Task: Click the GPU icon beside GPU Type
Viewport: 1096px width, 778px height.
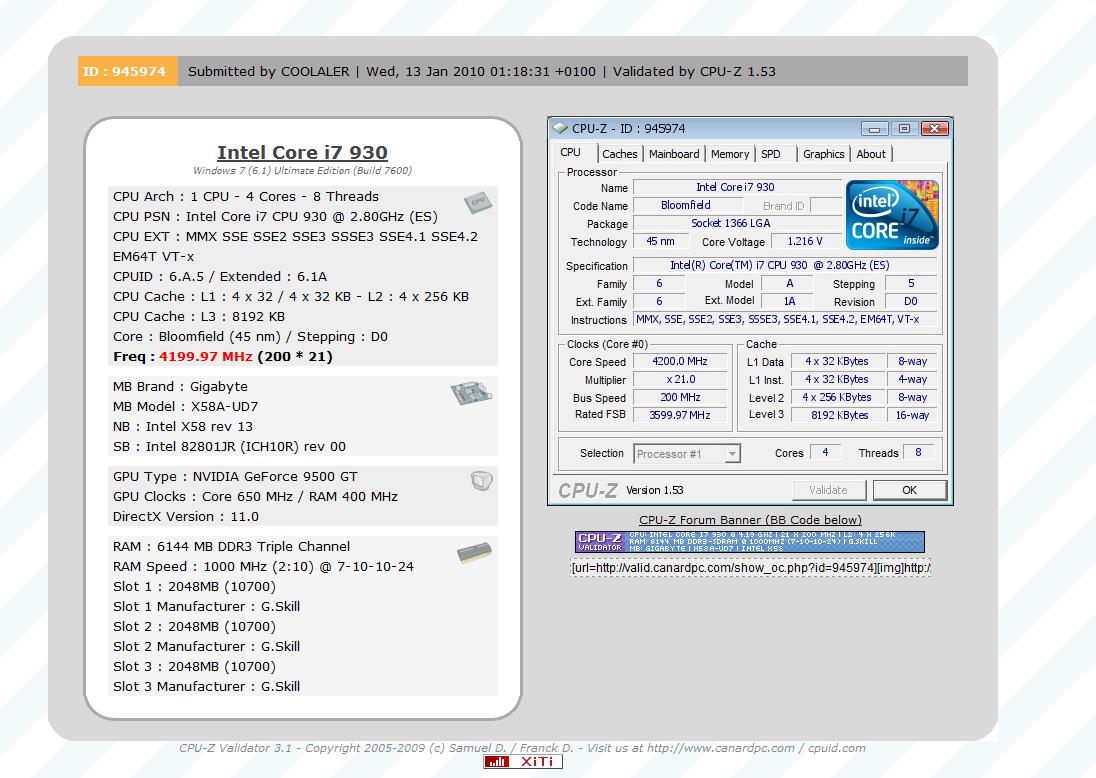Action: click(482, 480)
